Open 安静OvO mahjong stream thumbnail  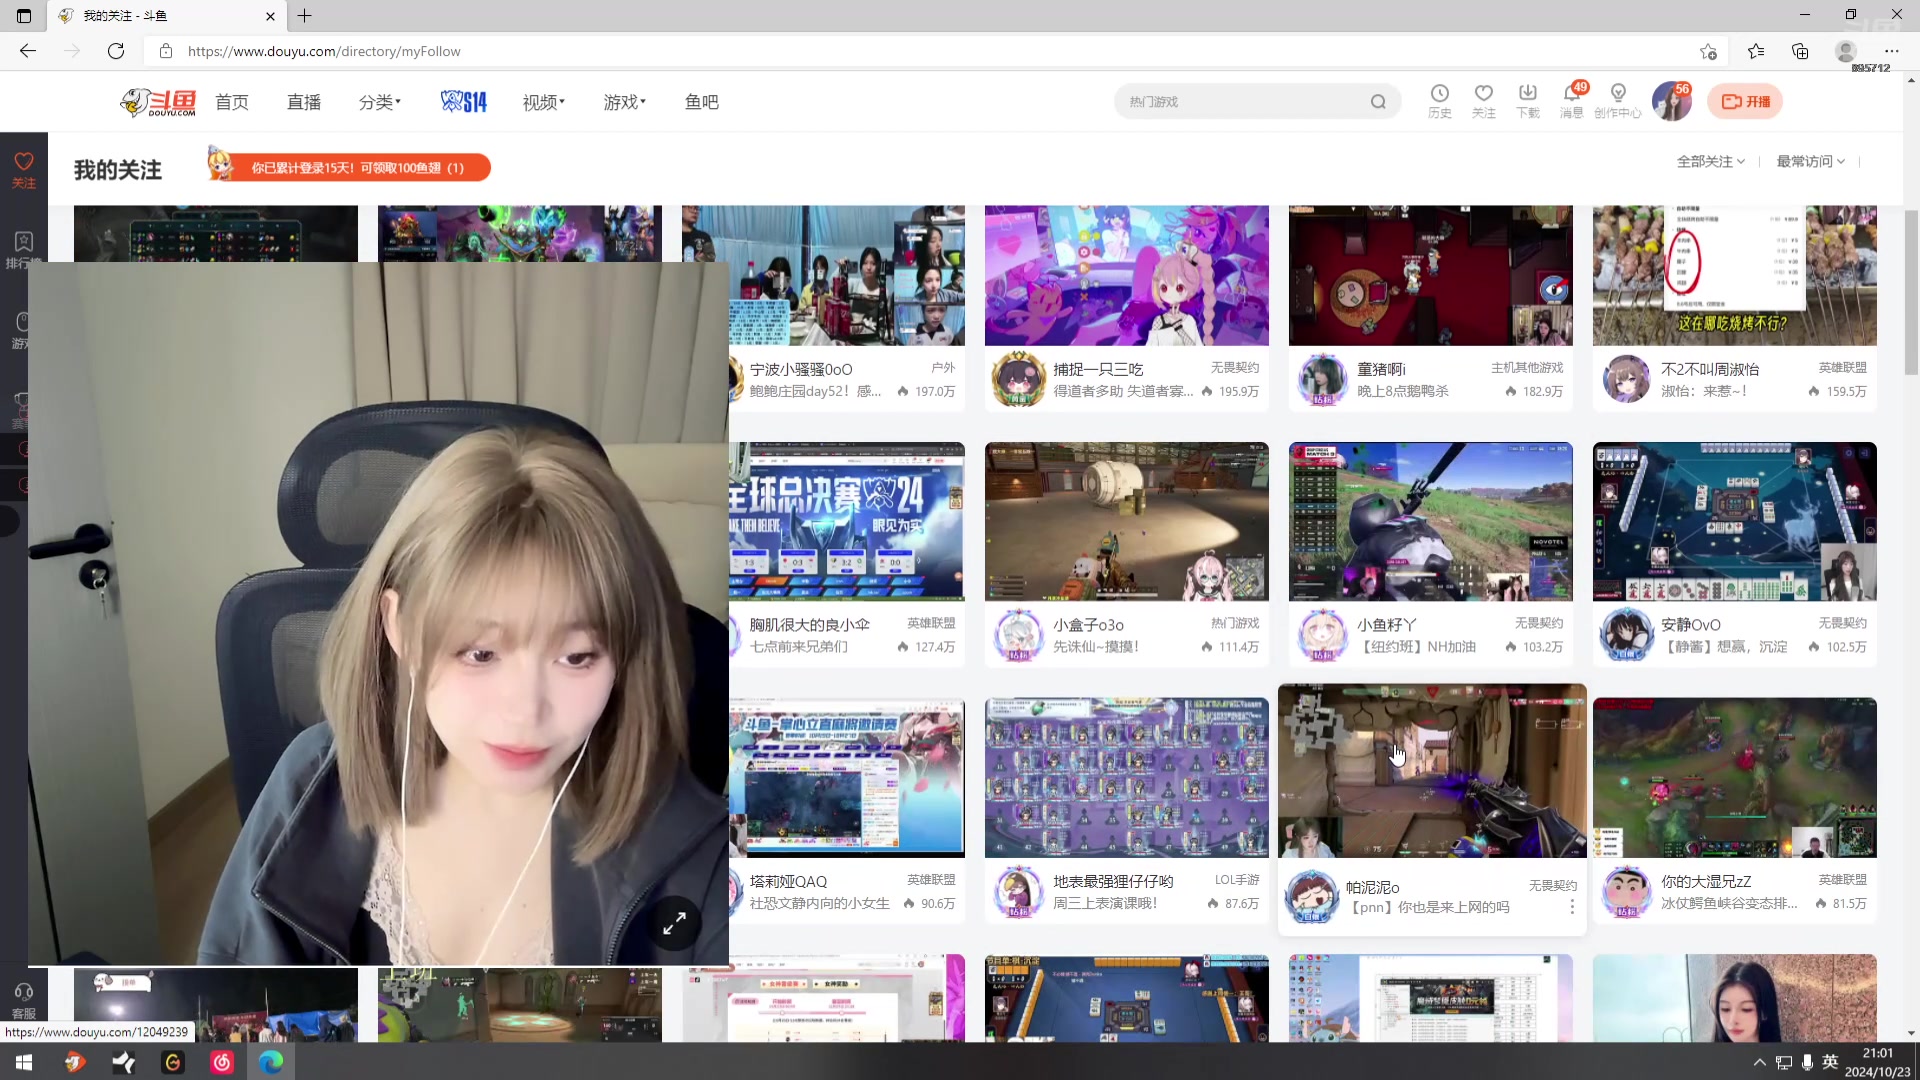(x=1734, y=521)
